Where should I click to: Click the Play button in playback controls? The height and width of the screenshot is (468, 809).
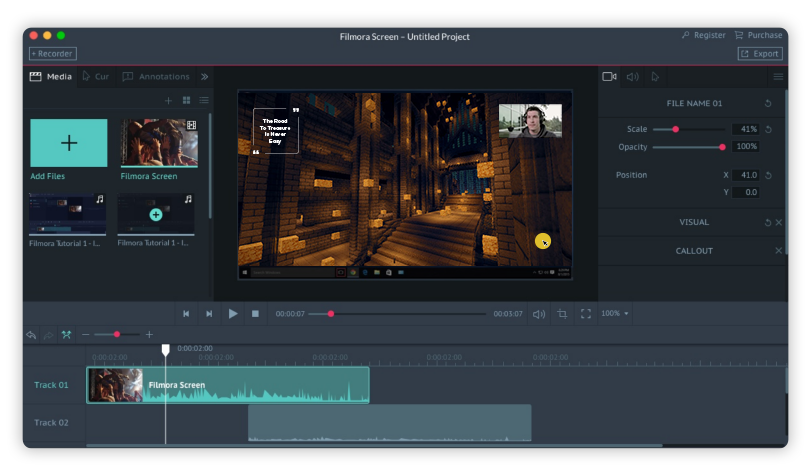[233, 314]
